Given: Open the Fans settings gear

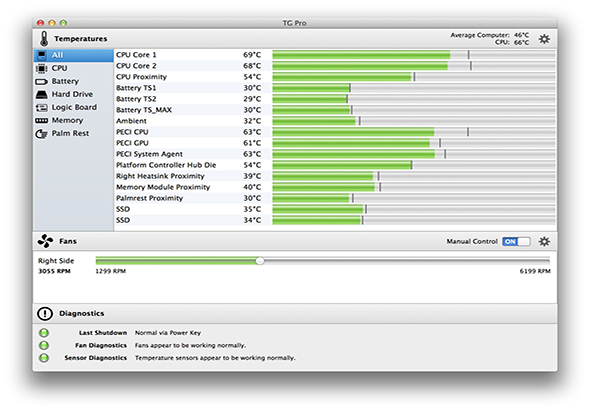Looking at the screenshot, I should click(544, 241).
